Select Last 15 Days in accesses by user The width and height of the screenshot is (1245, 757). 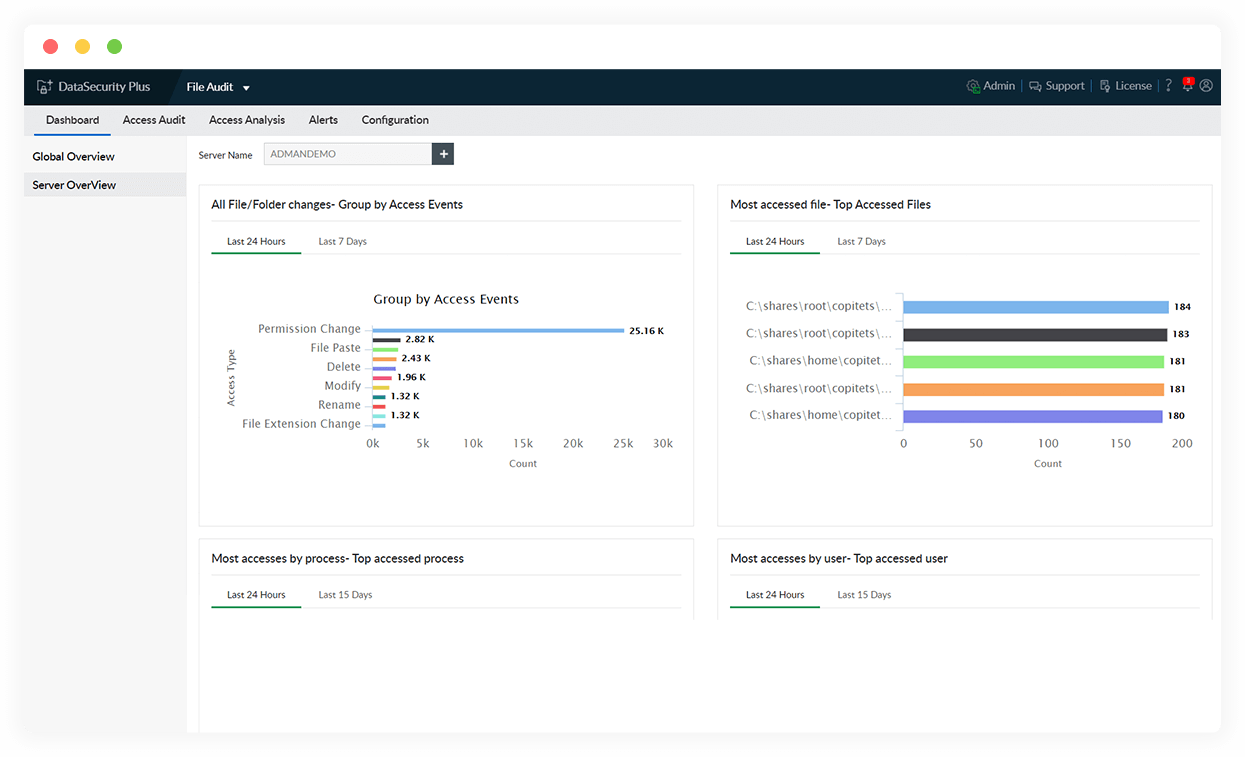tap(864, 595)
